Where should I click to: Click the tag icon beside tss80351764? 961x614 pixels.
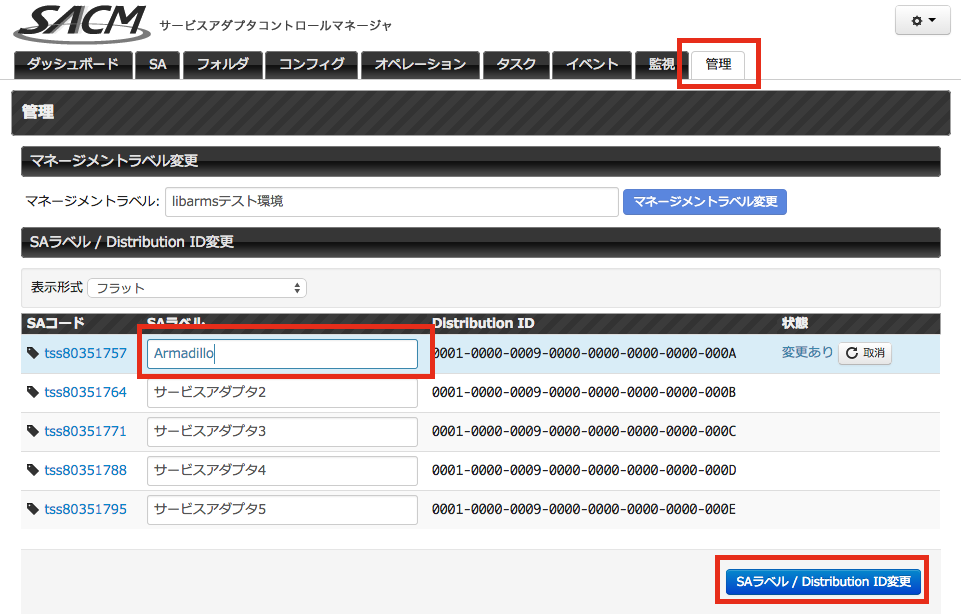tap(33, 392)
